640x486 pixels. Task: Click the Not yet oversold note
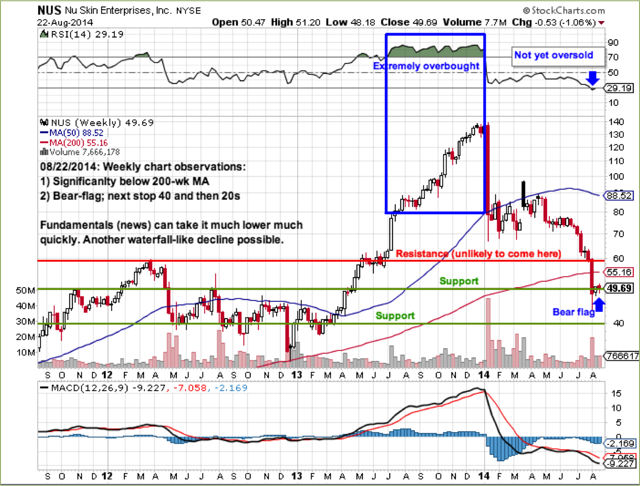click(x=553, y=55)
